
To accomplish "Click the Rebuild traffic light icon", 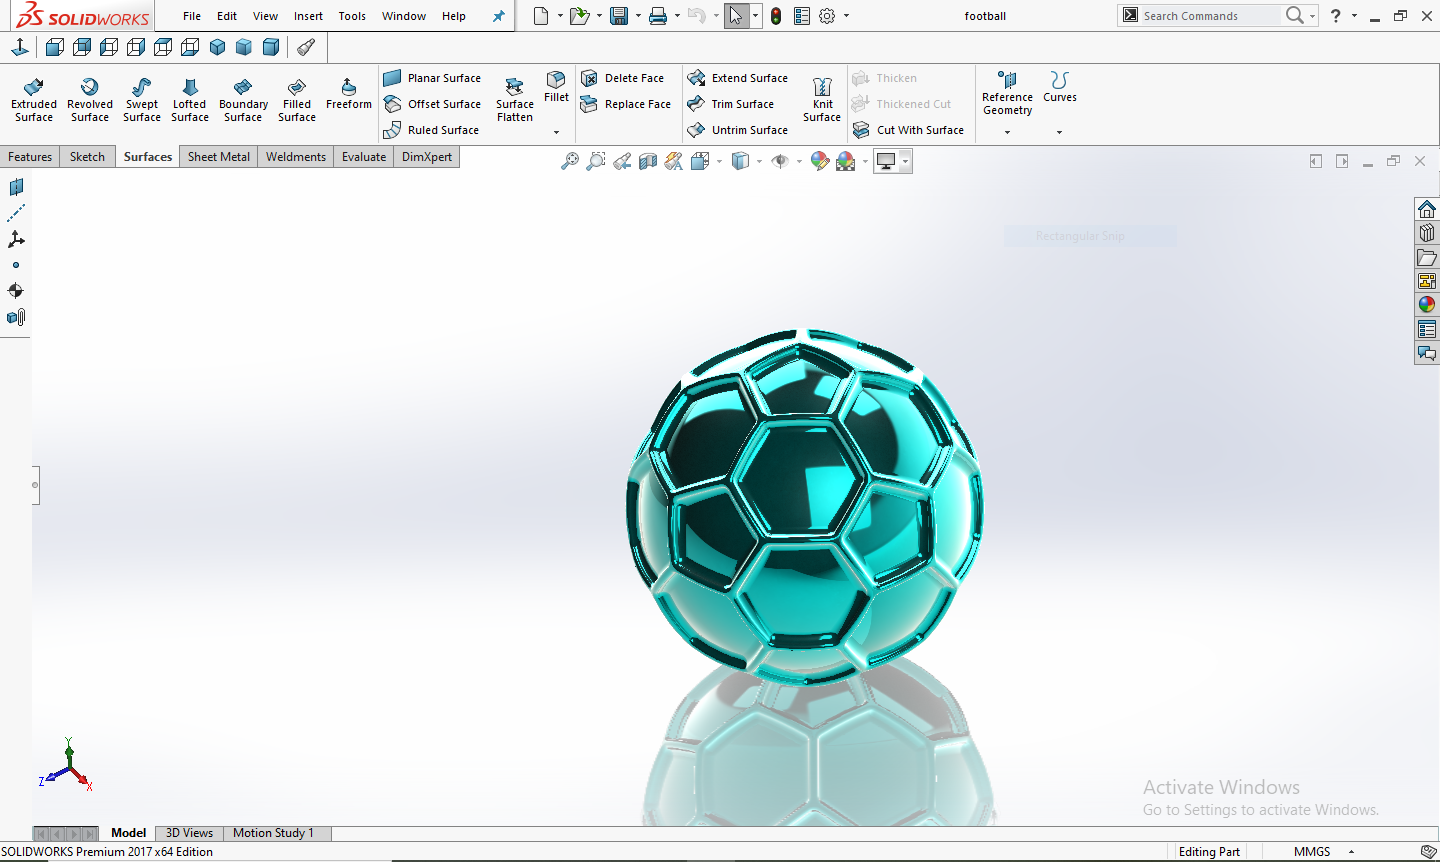I will [776, 16].
